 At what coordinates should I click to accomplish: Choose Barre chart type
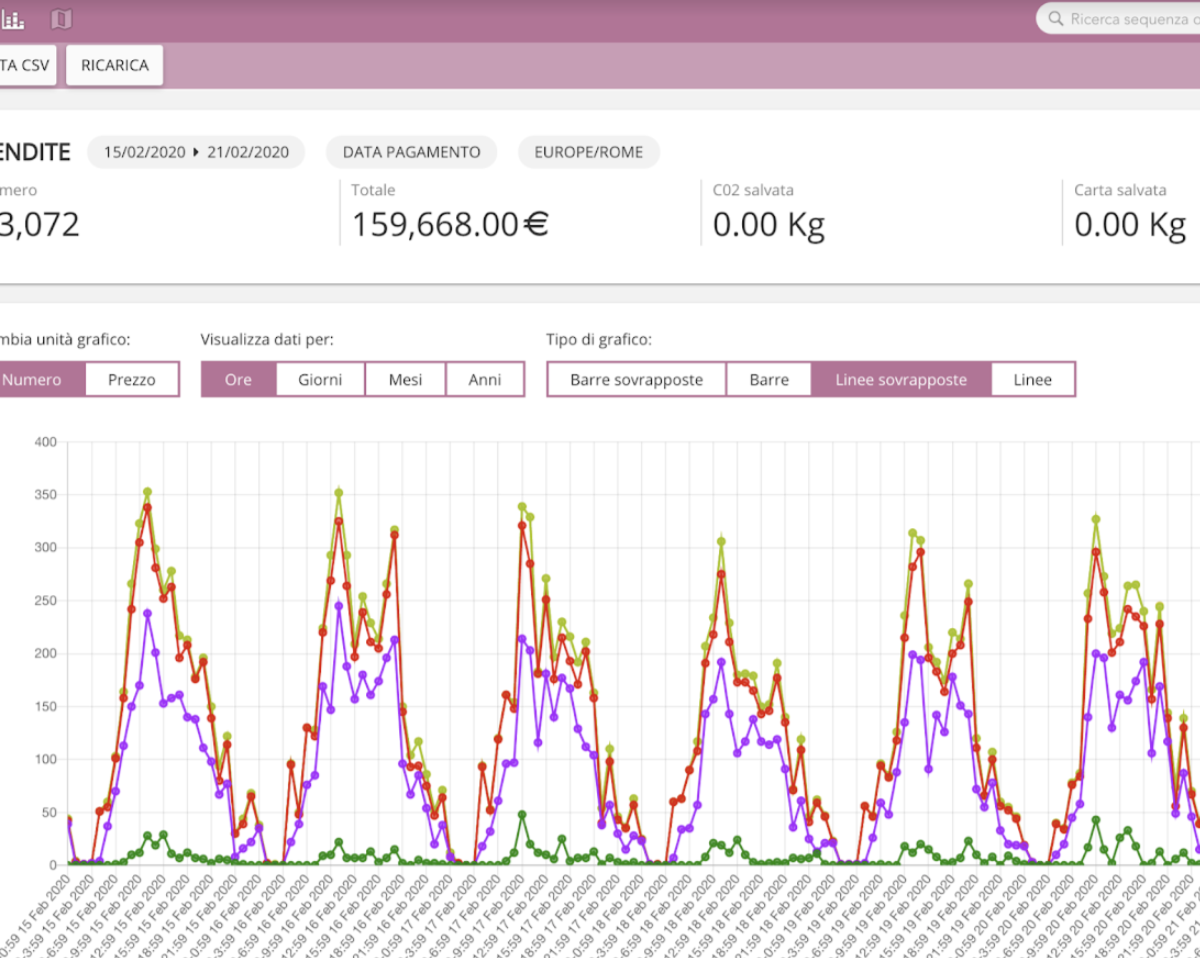tap(769, 380)
